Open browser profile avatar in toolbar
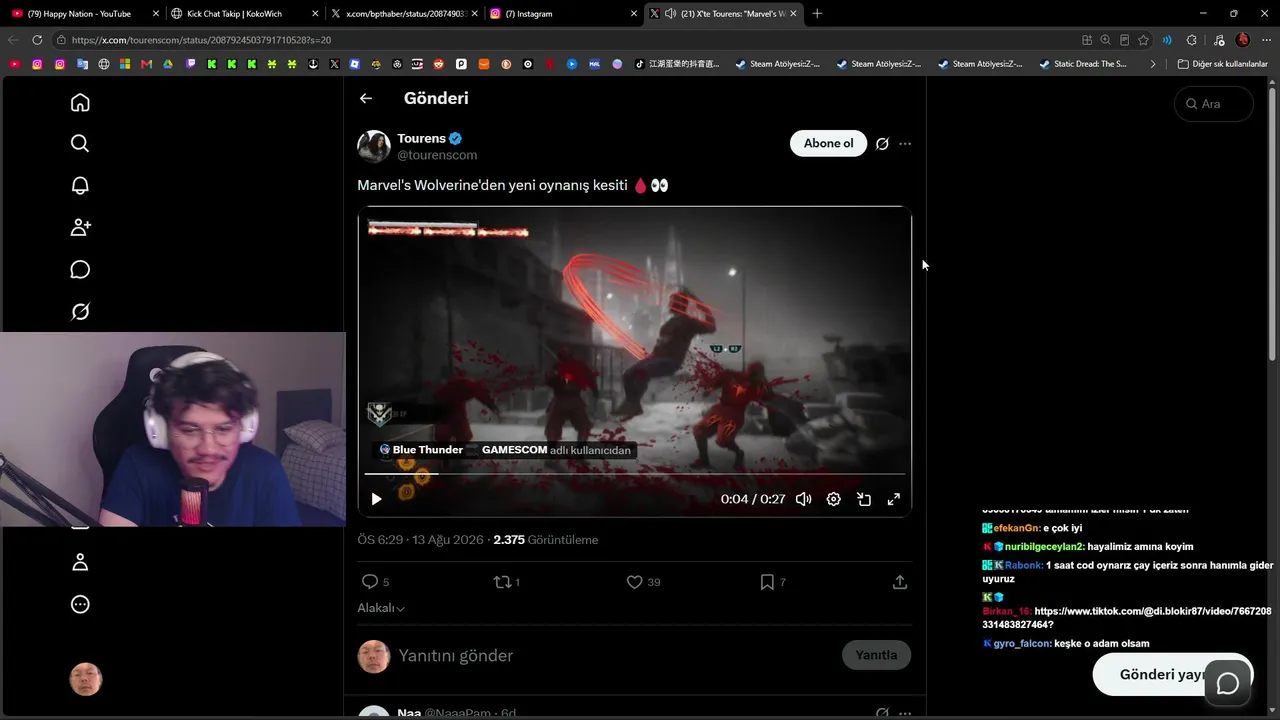The image size is (1280, 720). (1243, 40)
